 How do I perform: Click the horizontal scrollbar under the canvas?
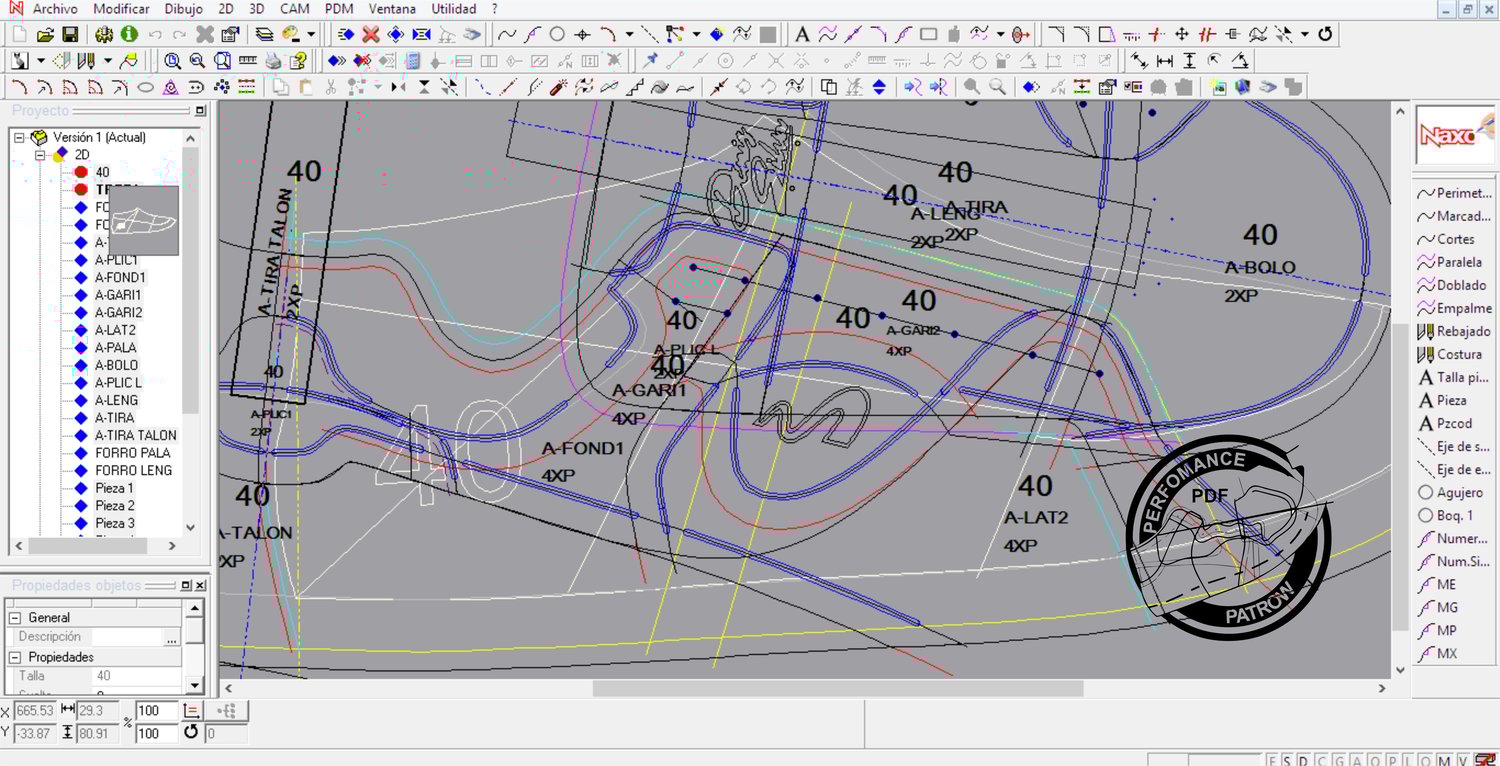(837, 688)
